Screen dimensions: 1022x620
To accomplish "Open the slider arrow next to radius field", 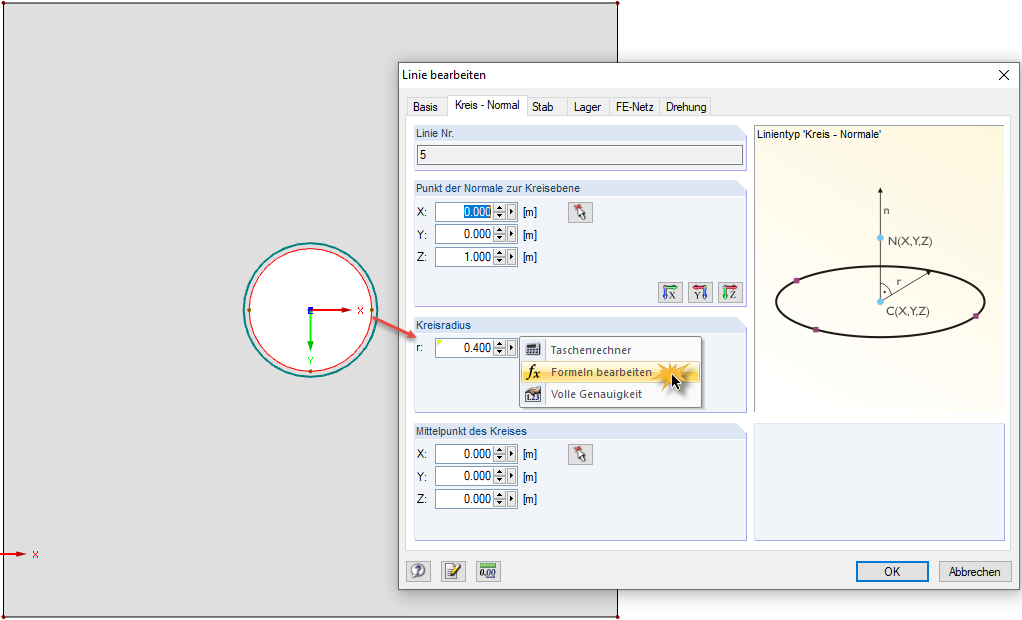I will 512,347.
